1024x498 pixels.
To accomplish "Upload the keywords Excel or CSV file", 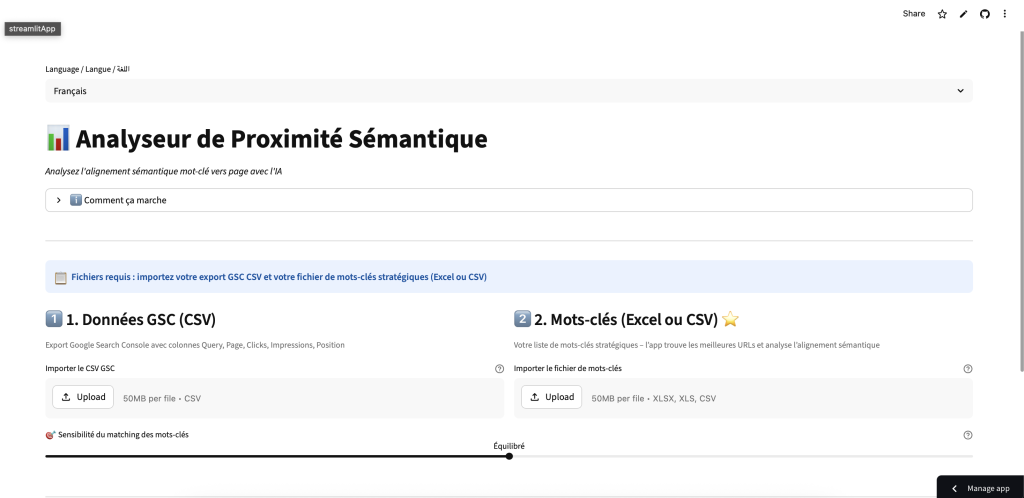I will 552,397.
